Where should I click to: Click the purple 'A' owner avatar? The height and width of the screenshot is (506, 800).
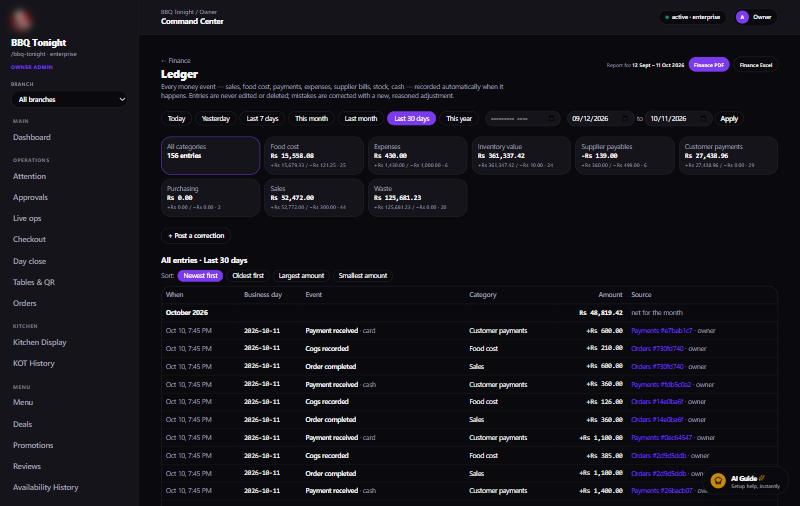742,17
